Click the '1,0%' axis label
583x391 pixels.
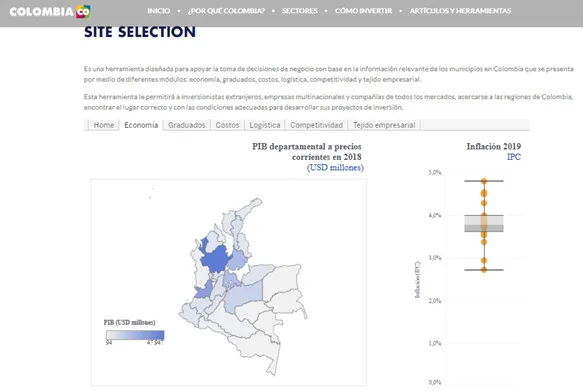[x=435, y=343]
